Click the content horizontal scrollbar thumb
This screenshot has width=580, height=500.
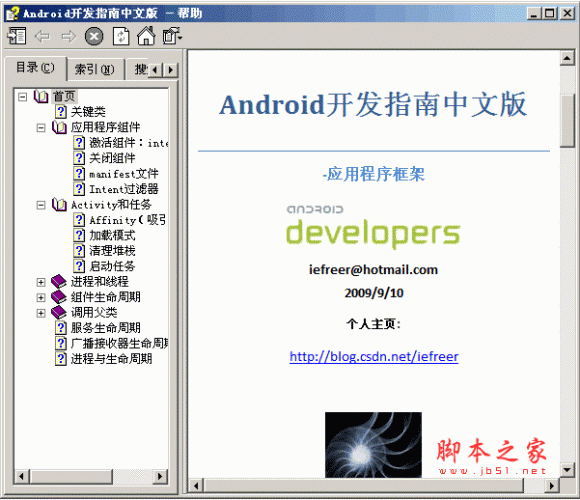tap(364, 486)
